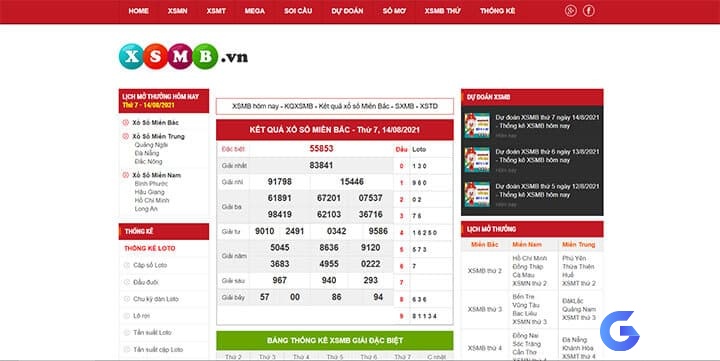Open the XSMB THỨ menu item
Viewport: 720px width, 361px height.
coord(442,11)
